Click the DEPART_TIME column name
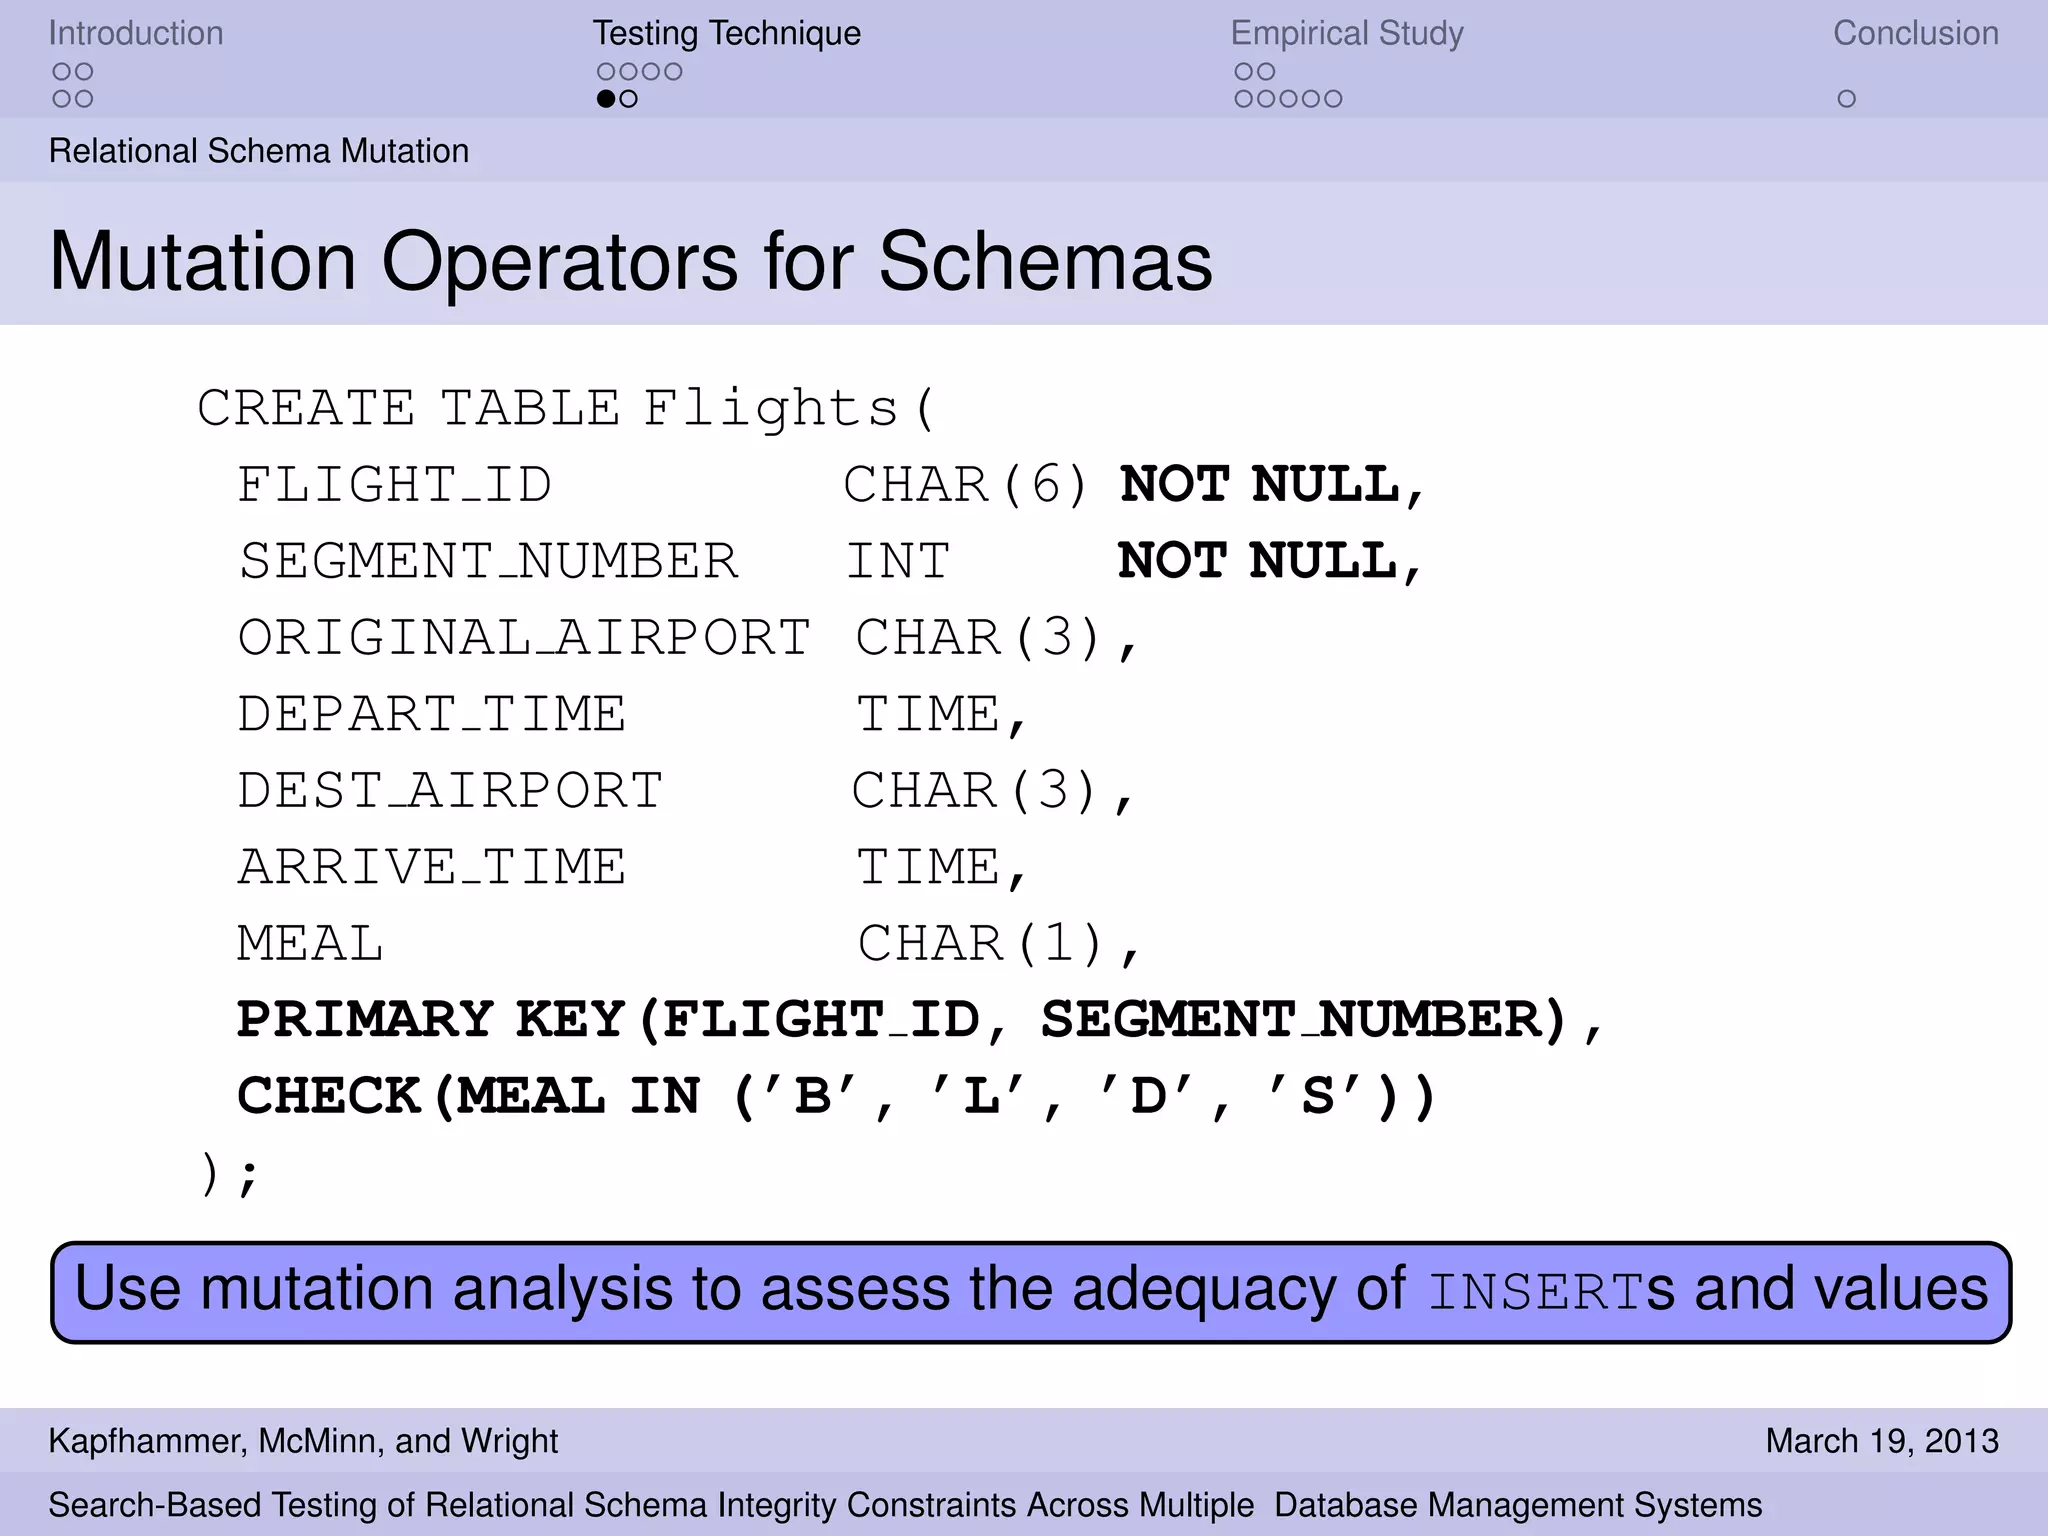2048x1536 pixels. pyautogui.click(x=431, y=714)
